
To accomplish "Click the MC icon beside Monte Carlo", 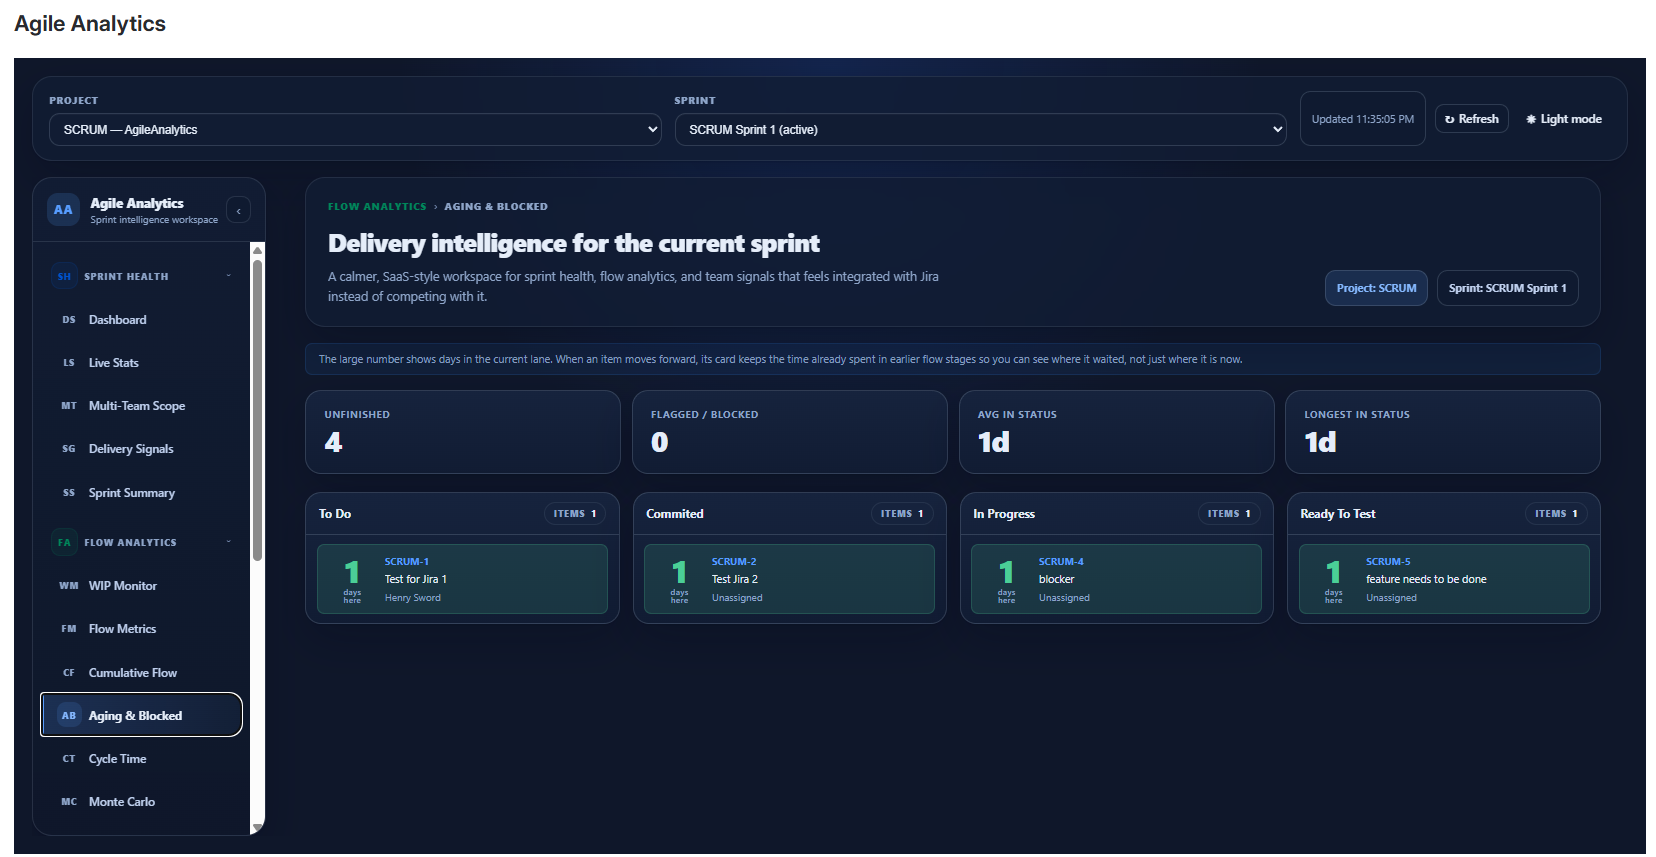I will click(69, 802).
